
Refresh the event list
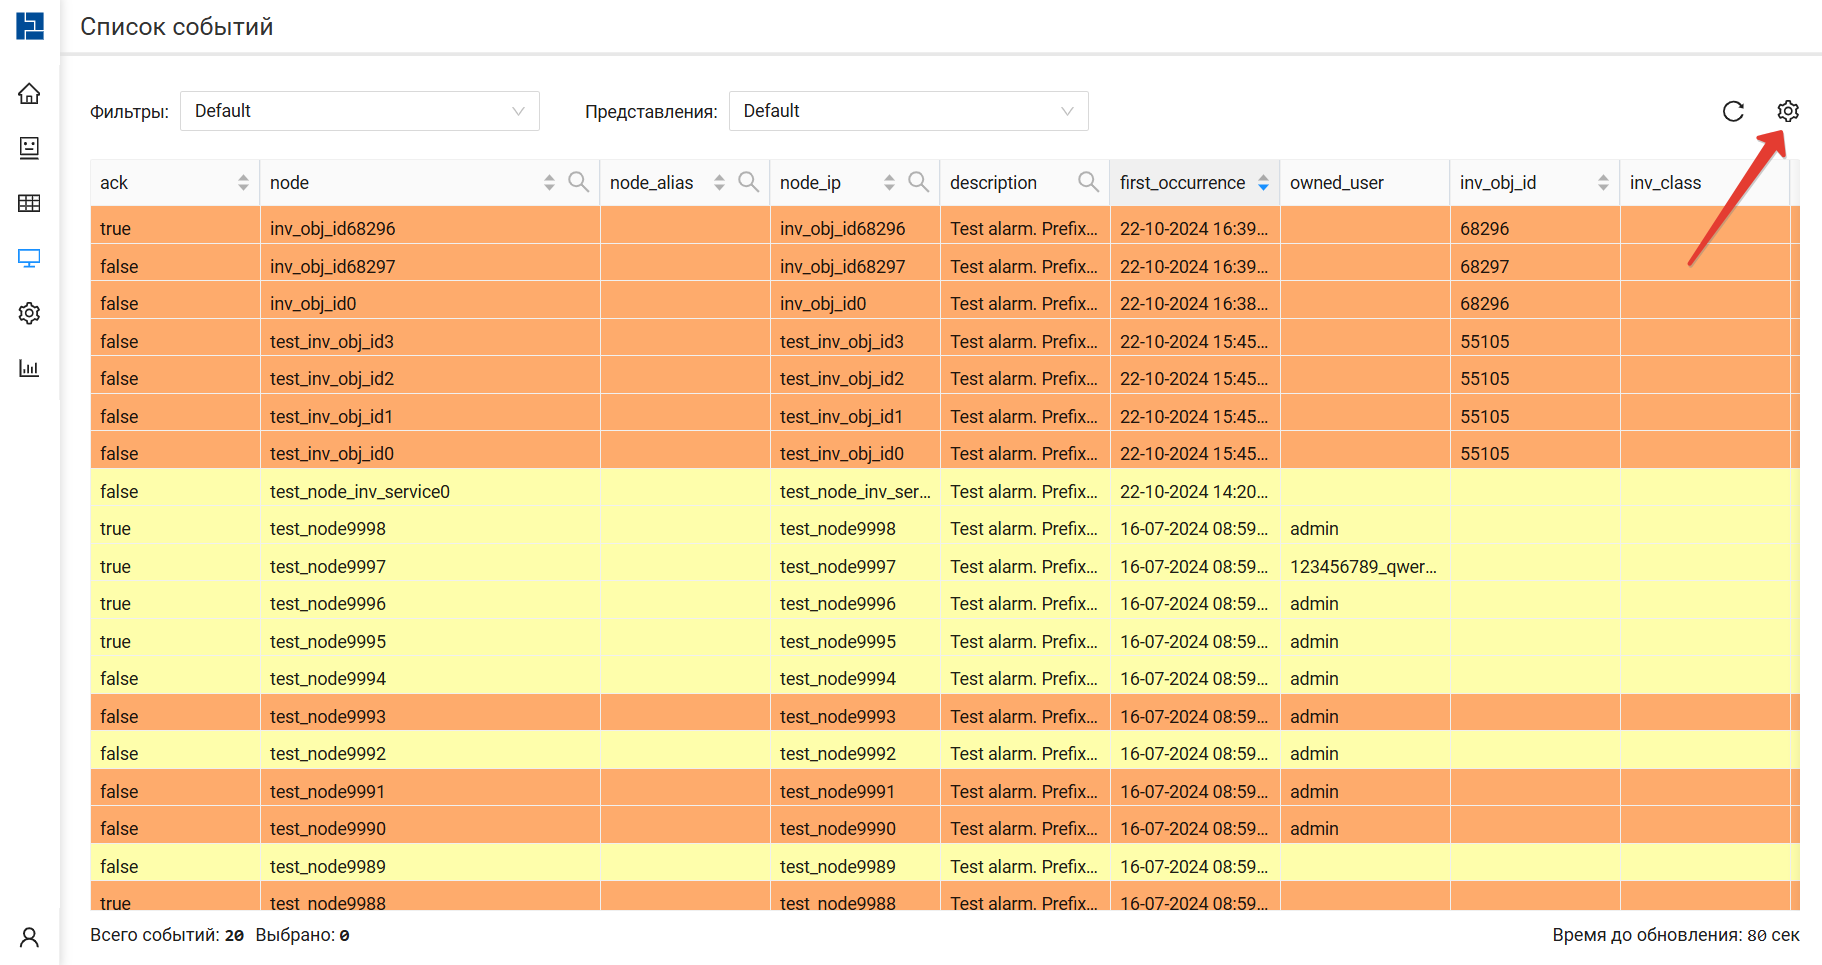pyautogui.click(x=1733, y=111)
